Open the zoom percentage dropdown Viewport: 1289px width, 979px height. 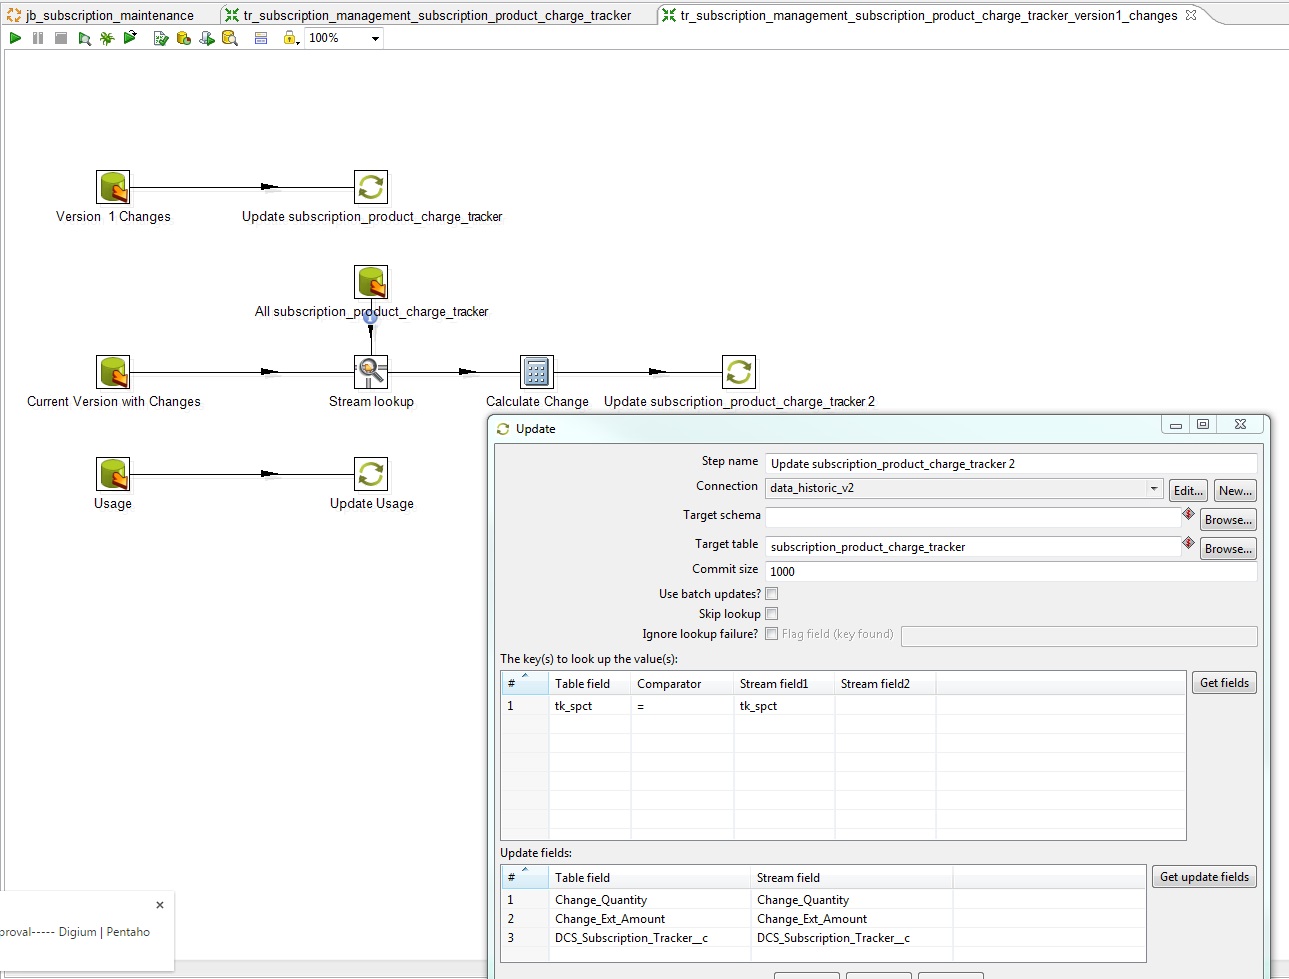pyautogui.click(x=375, y=39)
